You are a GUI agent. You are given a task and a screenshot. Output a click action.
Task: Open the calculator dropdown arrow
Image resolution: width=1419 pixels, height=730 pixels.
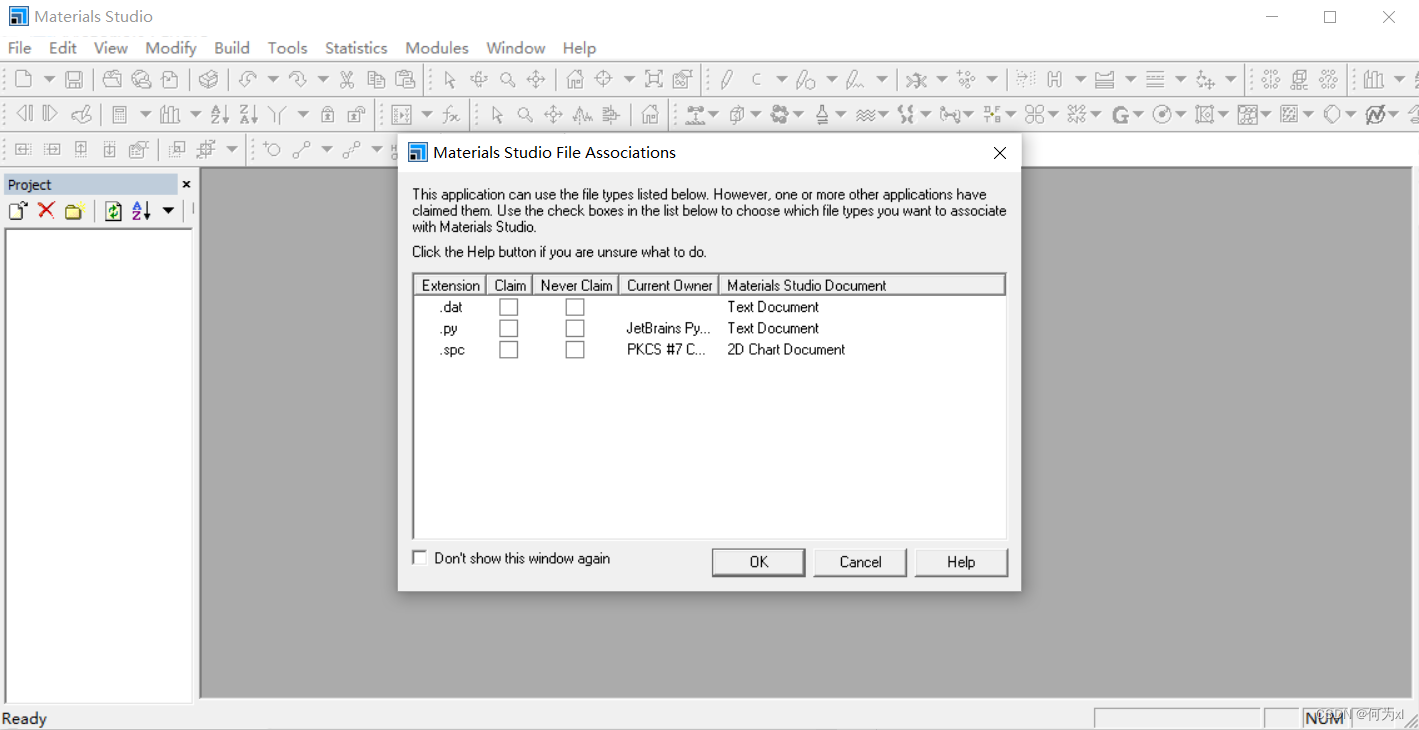[x=145, y=115]
